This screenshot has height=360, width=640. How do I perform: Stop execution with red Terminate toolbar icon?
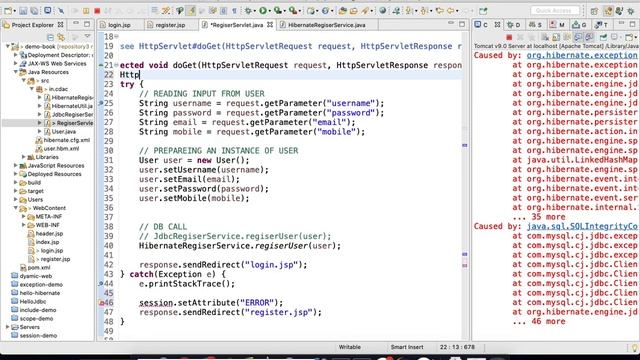click(97, 11)
